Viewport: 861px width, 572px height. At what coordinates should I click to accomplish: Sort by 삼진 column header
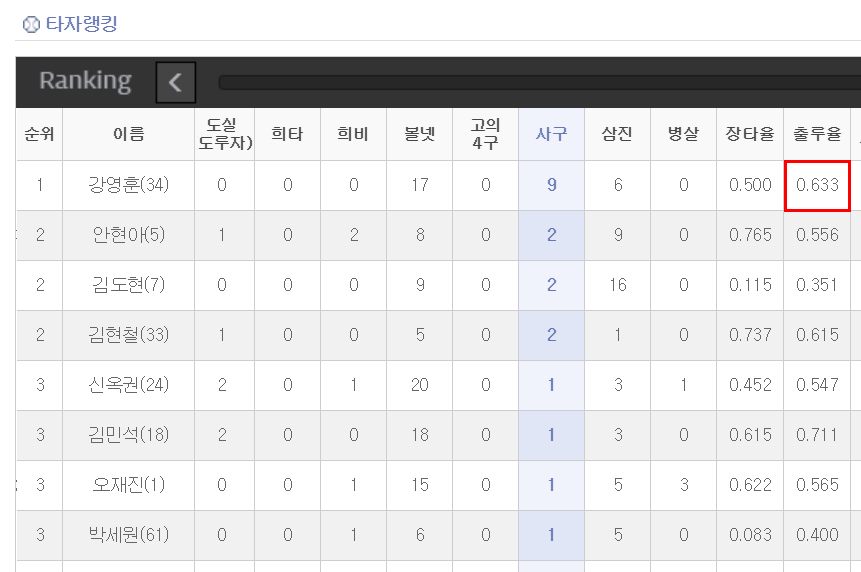tap(617, 134)
